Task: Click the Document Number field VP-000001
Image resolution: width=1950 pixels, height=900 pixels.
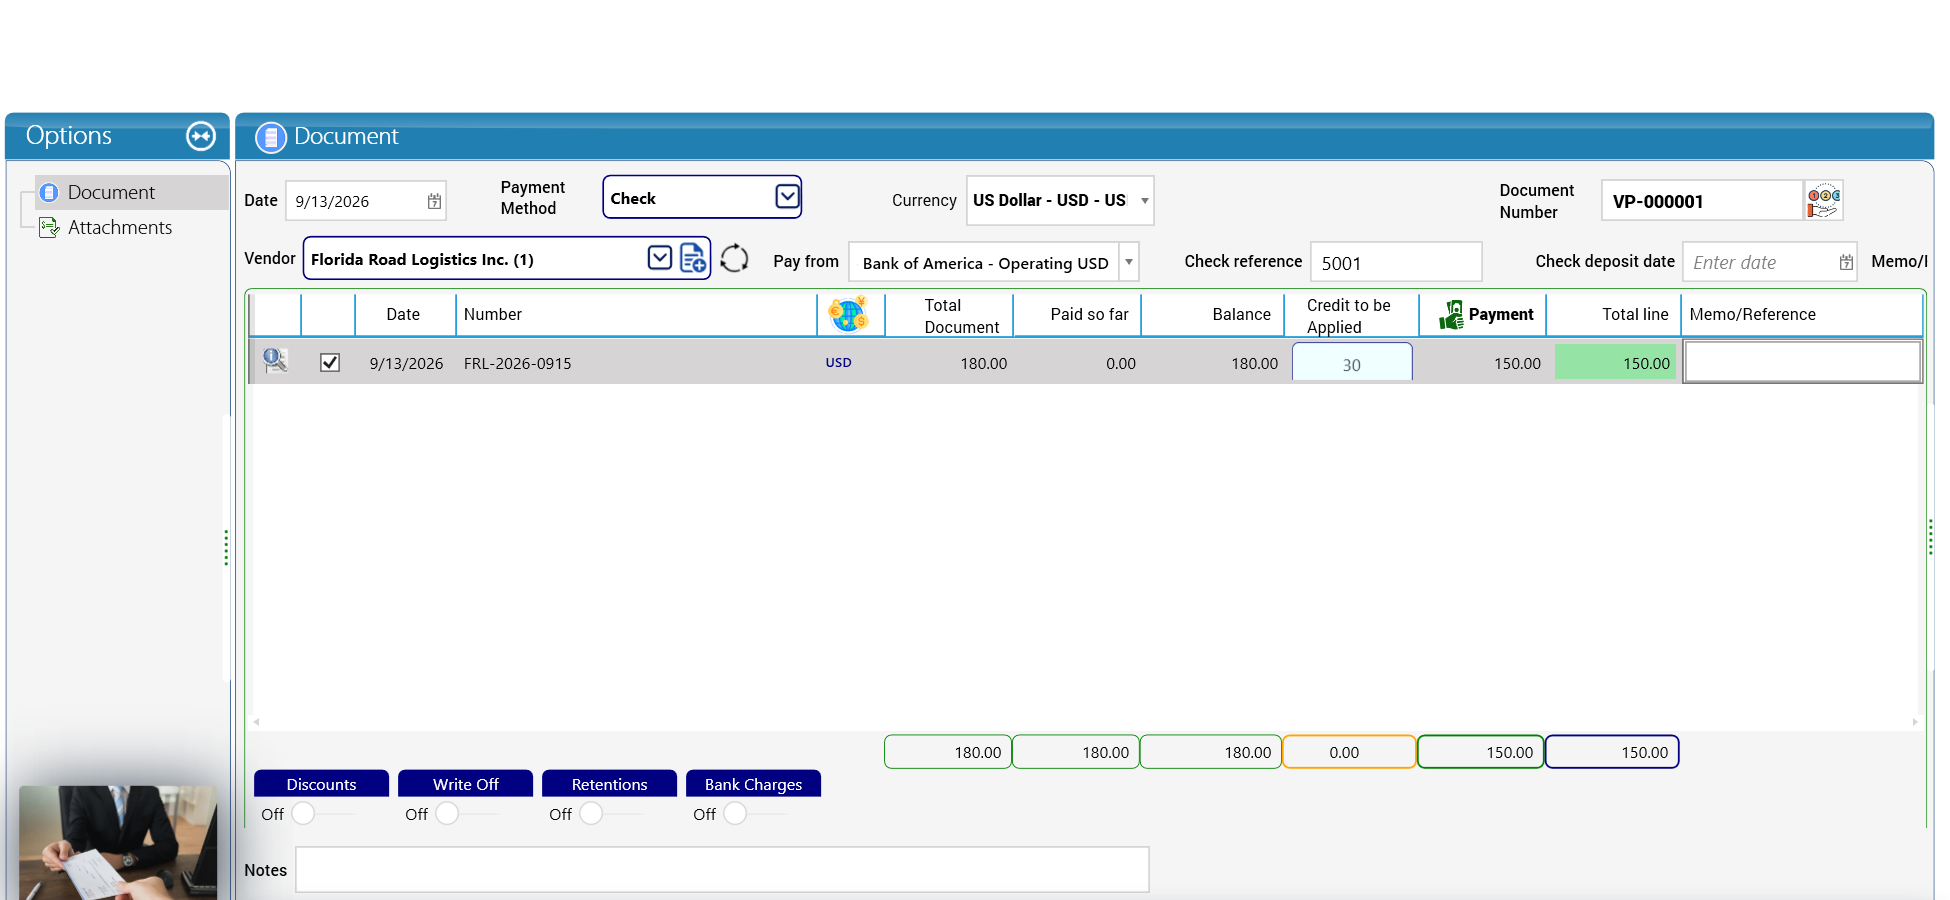Action: pyautogui.click(x=1702, y=201)
